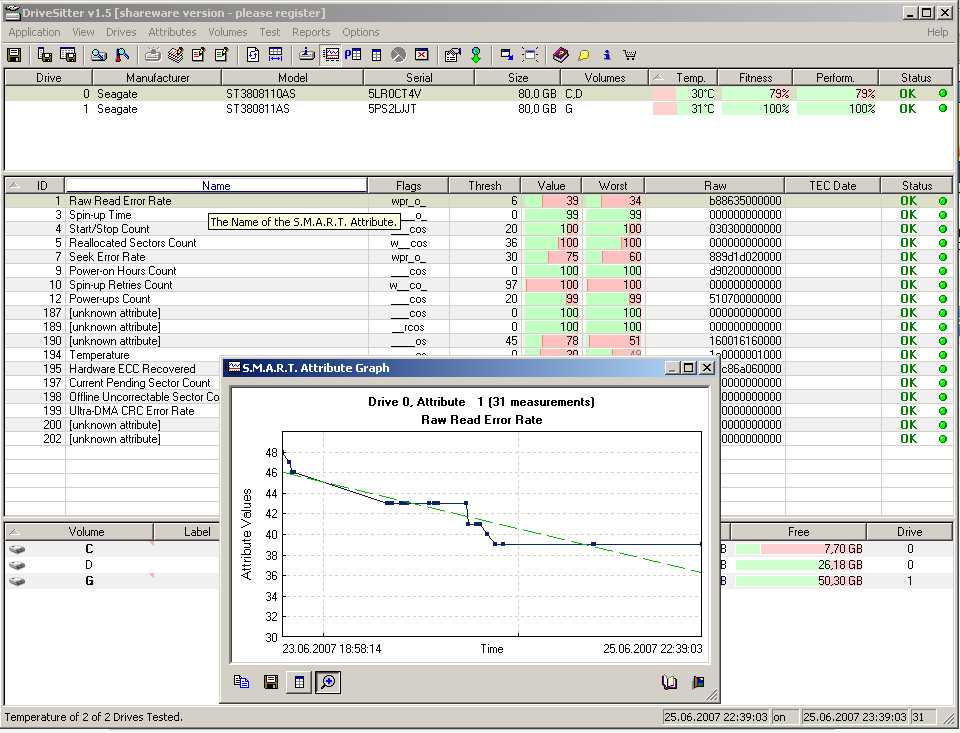
Task: Click the stretched window frame toolbar icon
Action: tap(530, 55)
